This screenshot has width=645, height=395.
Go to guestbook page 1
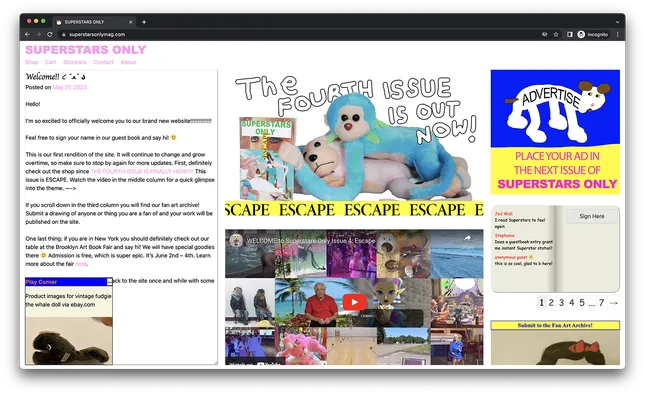tap(541, 303)
